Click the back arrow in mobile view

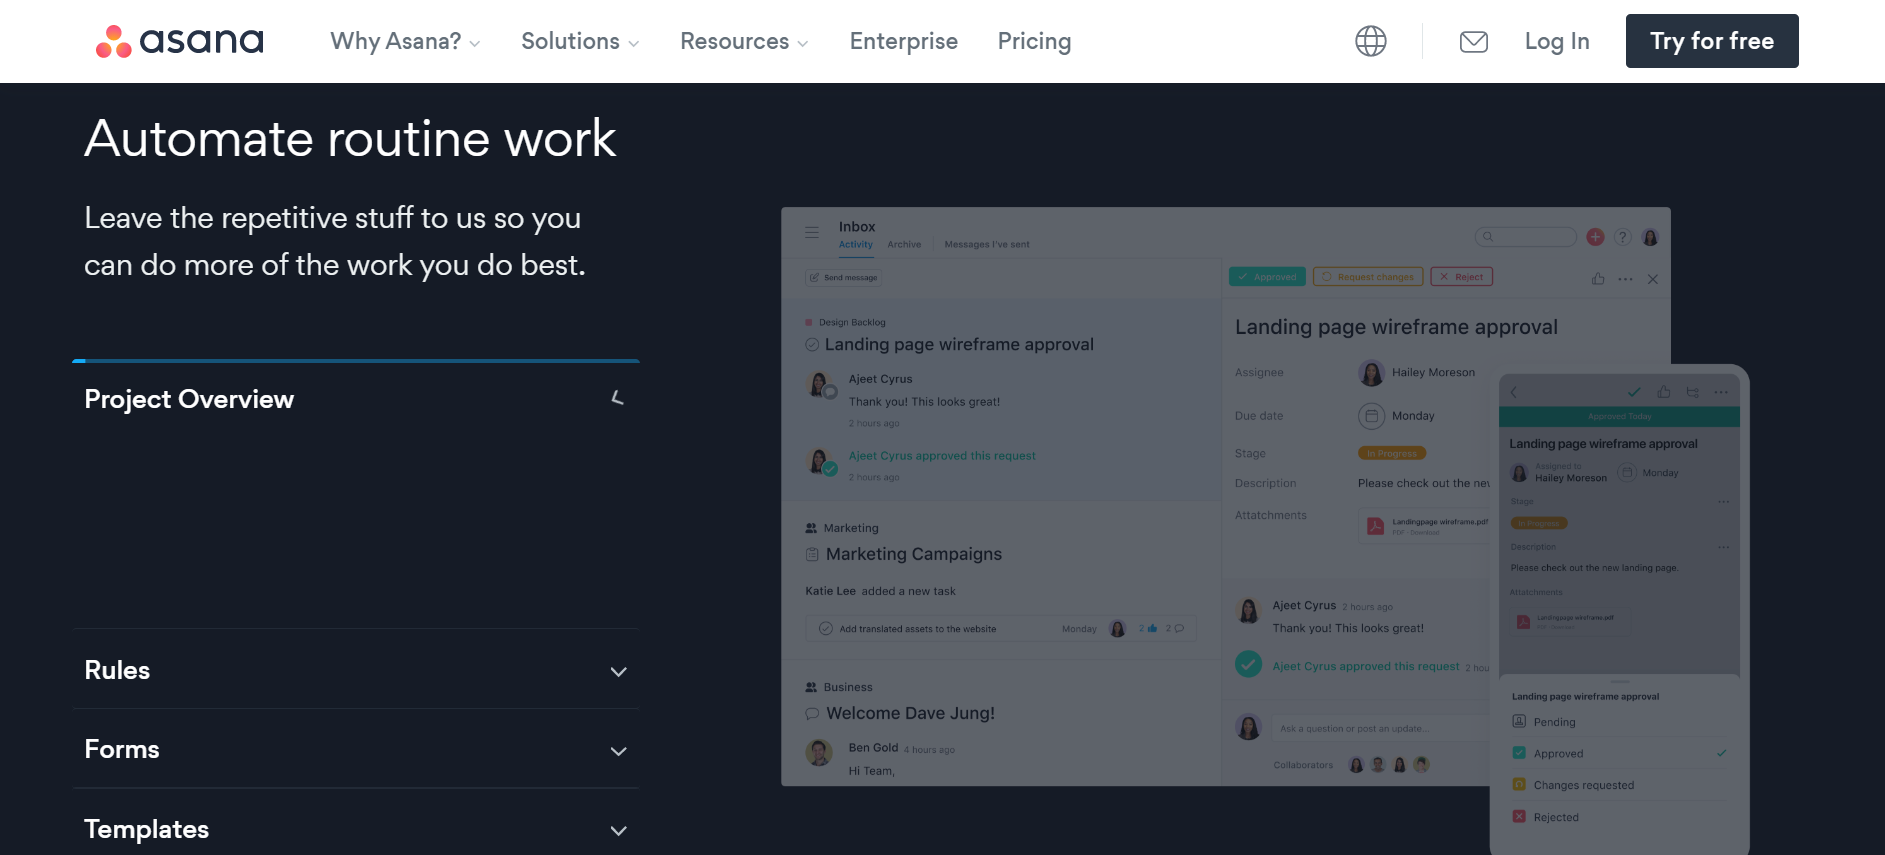click(x=1513, y=392)
